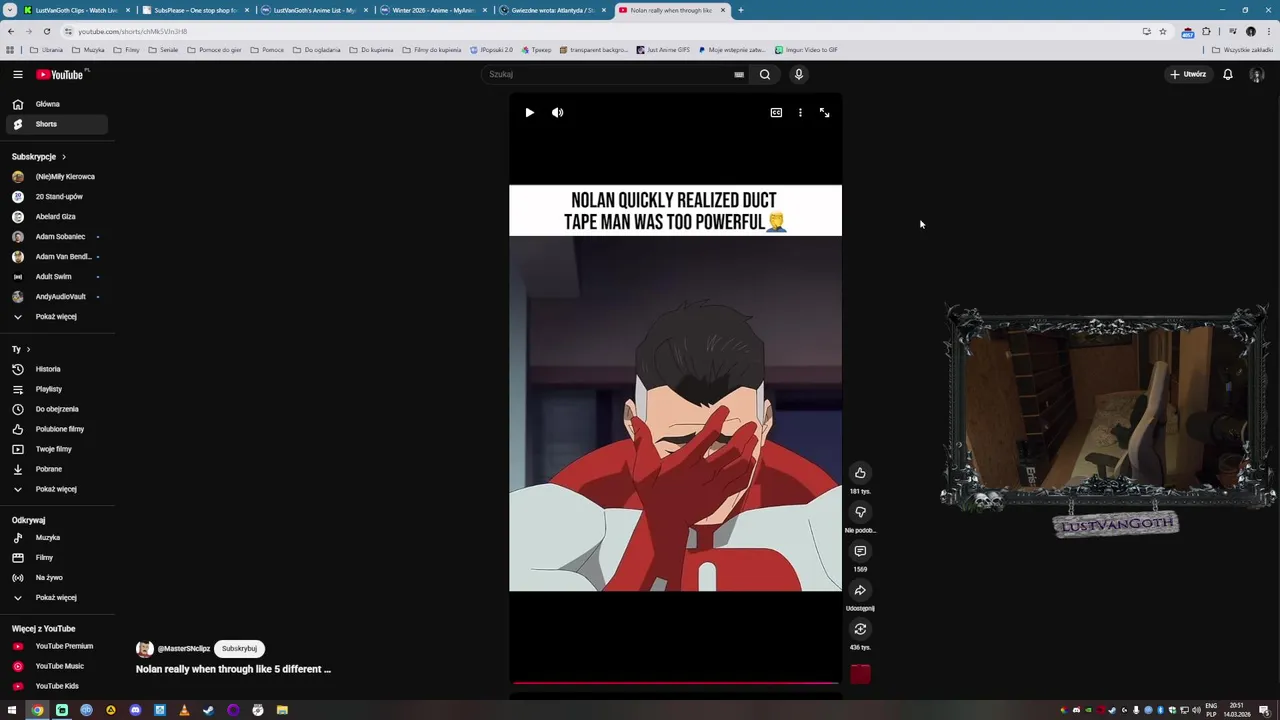Seek on the red Shorts progress bar
This screenshot has width=1280, height=720.
[x=675, y=683]
